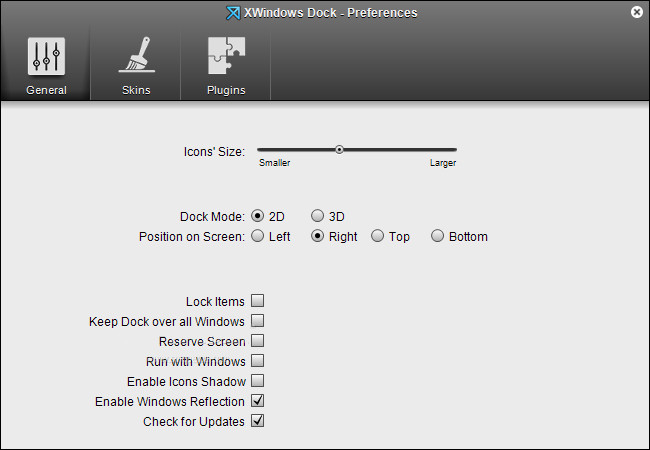
Task: Close the Preferences window
Action: (637, 12)
